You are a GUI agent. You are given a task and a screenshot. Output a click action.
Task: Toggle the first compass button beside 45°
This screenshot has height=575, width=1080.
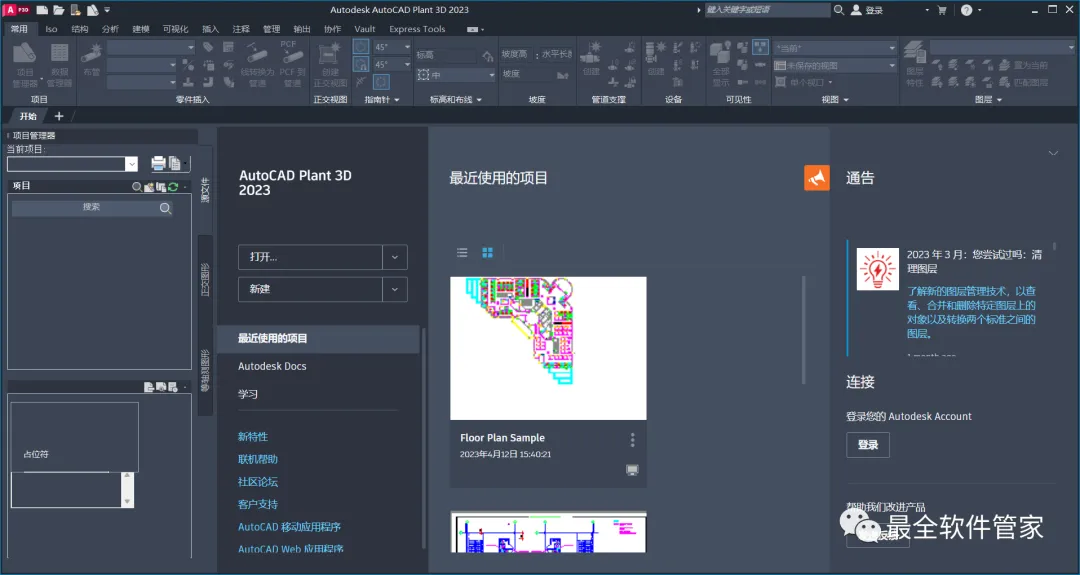coord(361,47)
